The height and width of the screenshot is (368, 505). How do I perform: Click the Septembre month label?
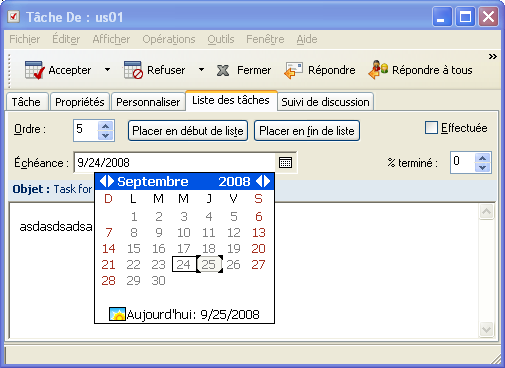click(153, 181)
